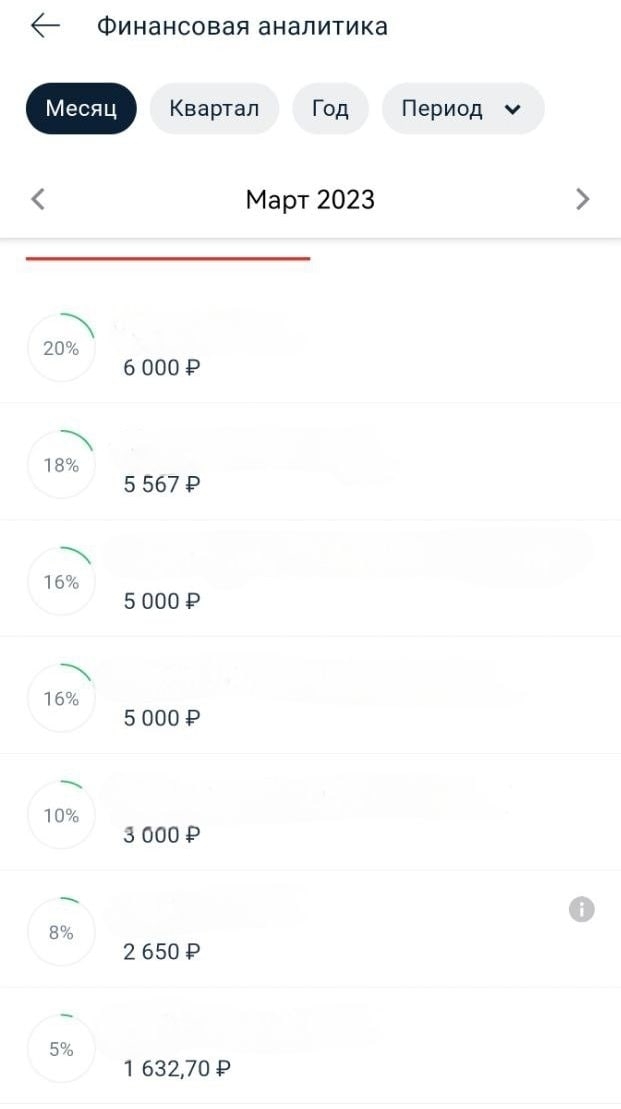Go to the next month
Image resolution: width=621 pixels, height=1109 pixels.
tap(583, 199)
